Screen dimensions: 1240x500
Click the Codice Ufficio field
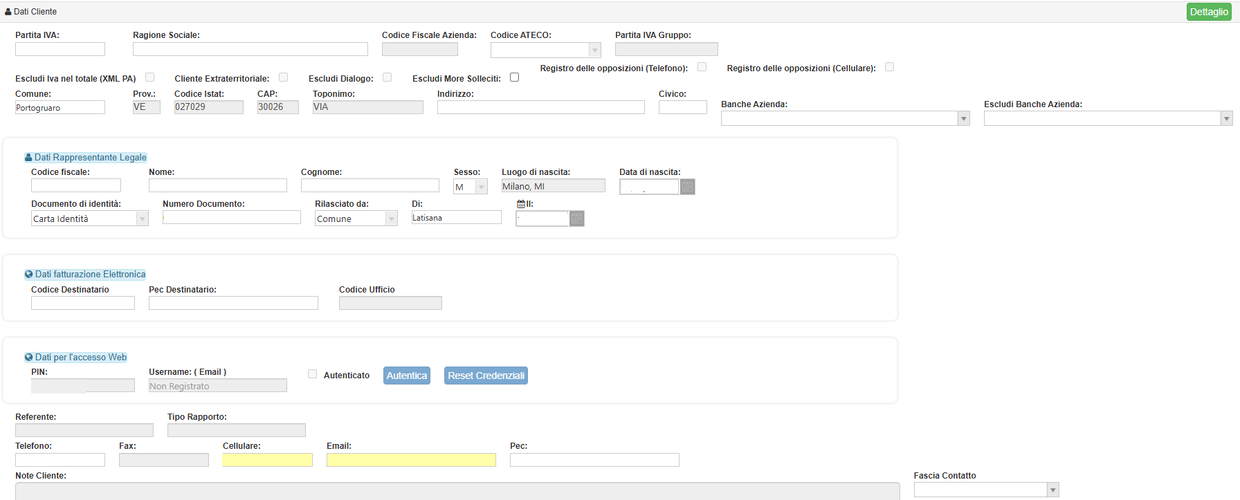[390, 303]
